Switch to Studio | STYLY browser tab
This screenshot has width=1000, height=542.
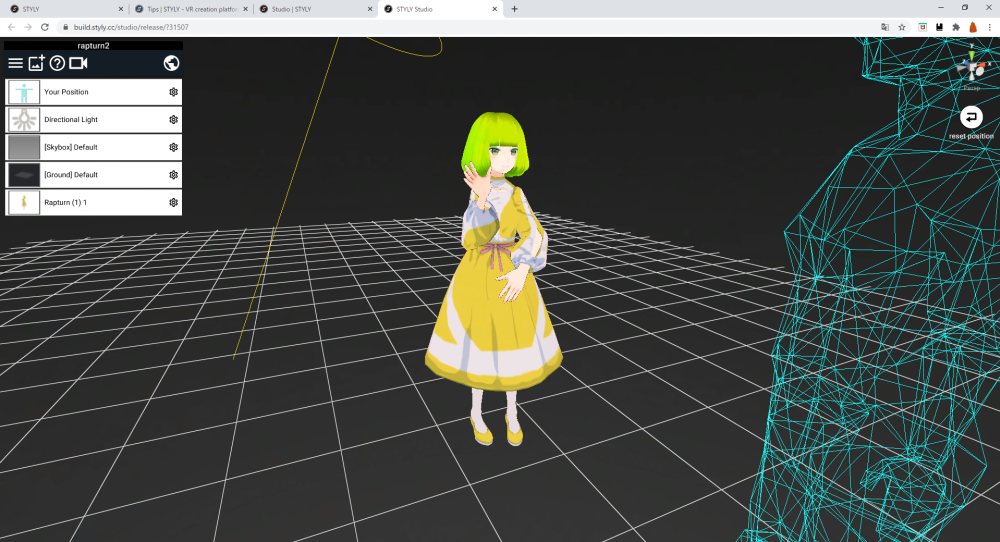[316, 9]
